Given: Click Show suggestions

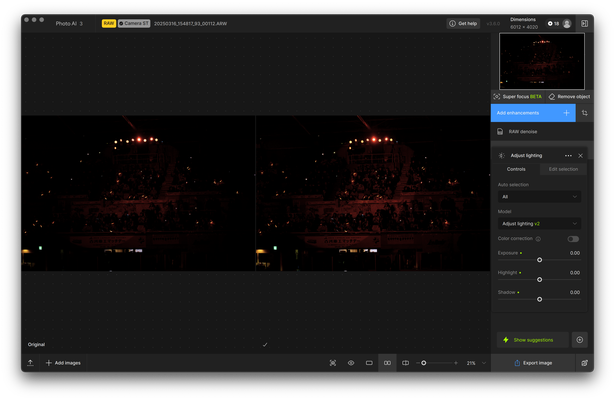Looking at the screenshot, I should (533, 340).
